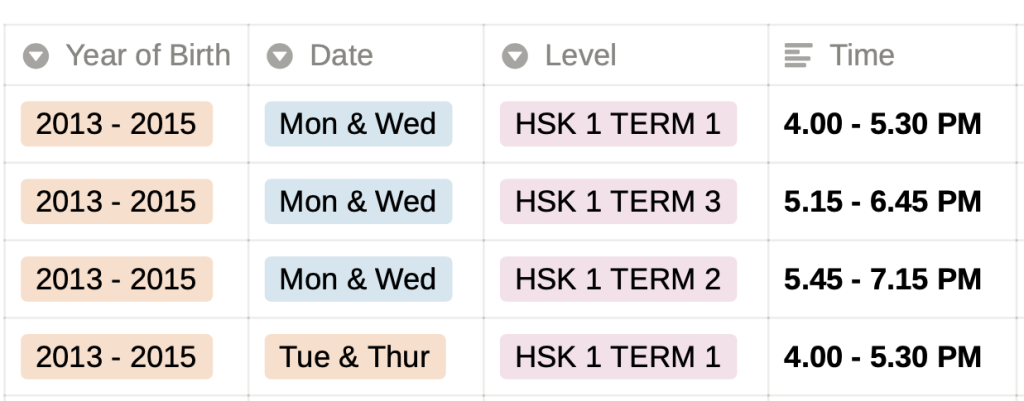Open the Year of Birth column header
Screen dimensions: 1024x401
pos(126,56)
